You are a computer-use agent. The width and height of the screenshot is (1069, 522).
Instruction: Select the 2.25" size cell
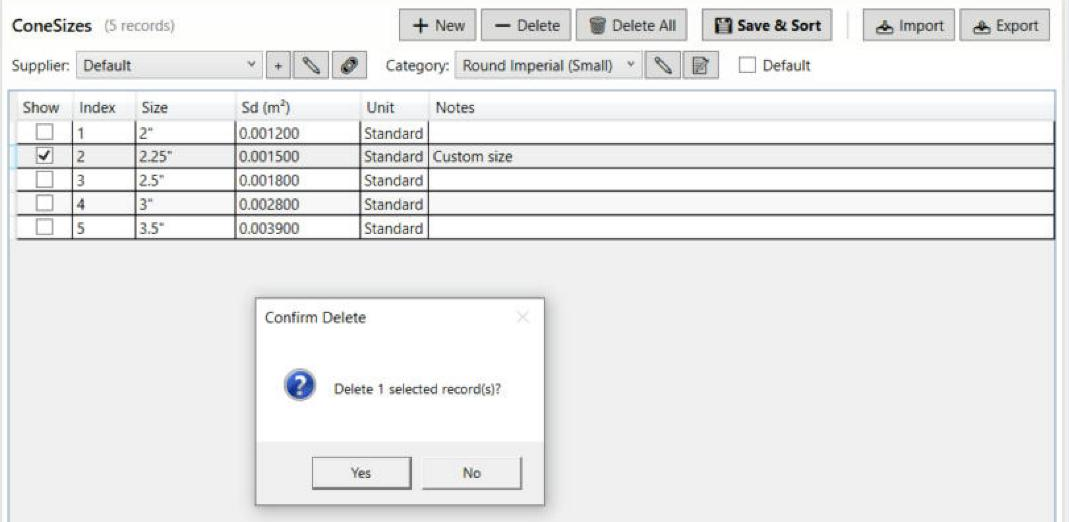click(x=185, y=157)
